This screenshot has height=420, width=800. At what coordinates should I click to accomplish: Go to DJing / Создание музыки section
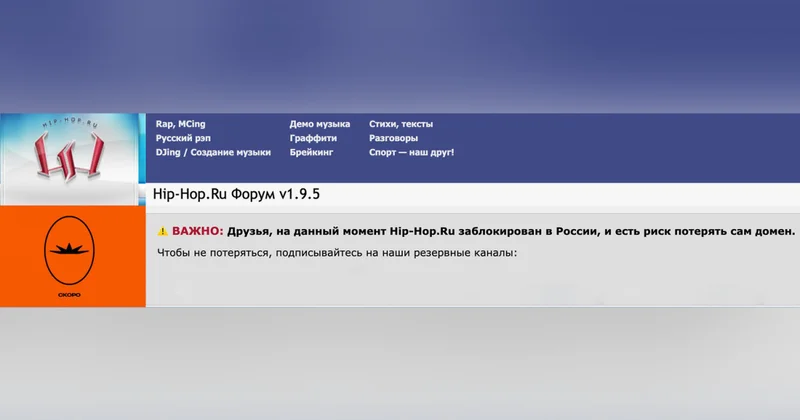coord(213,153)
